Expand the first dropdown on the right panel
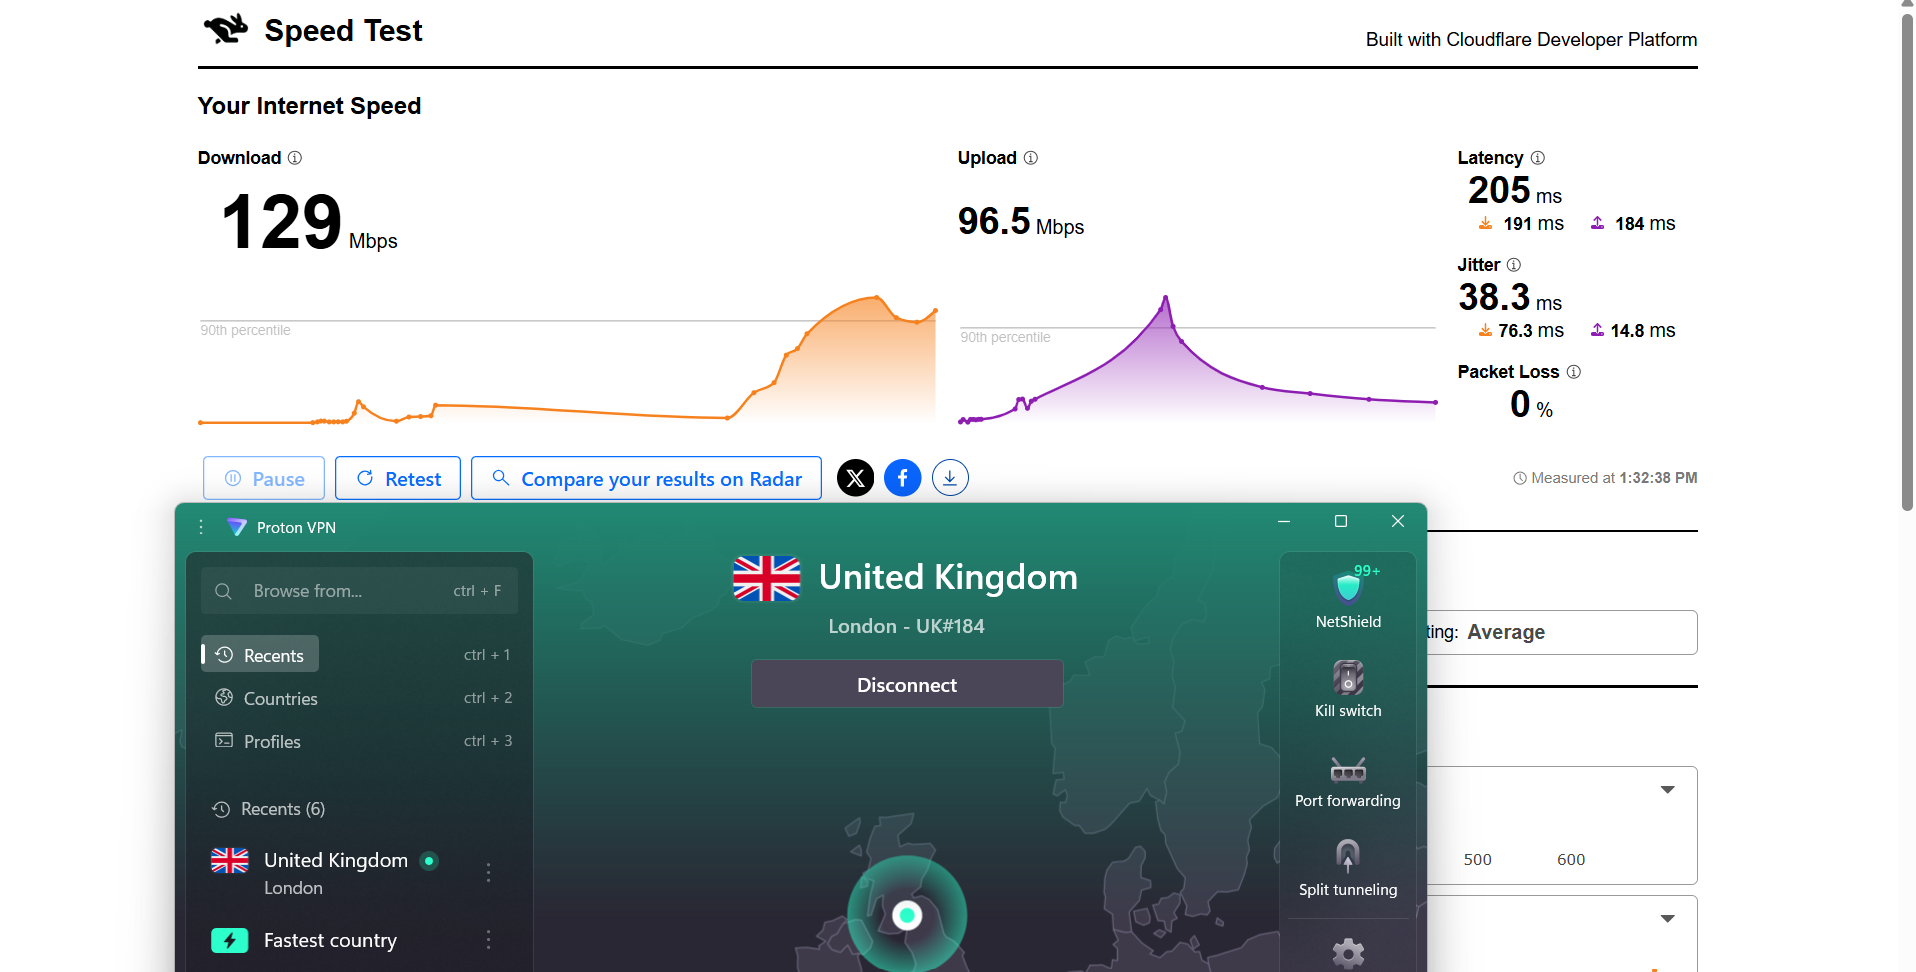The height and width of the screenshot is (972, 1916). point(1668,789)
